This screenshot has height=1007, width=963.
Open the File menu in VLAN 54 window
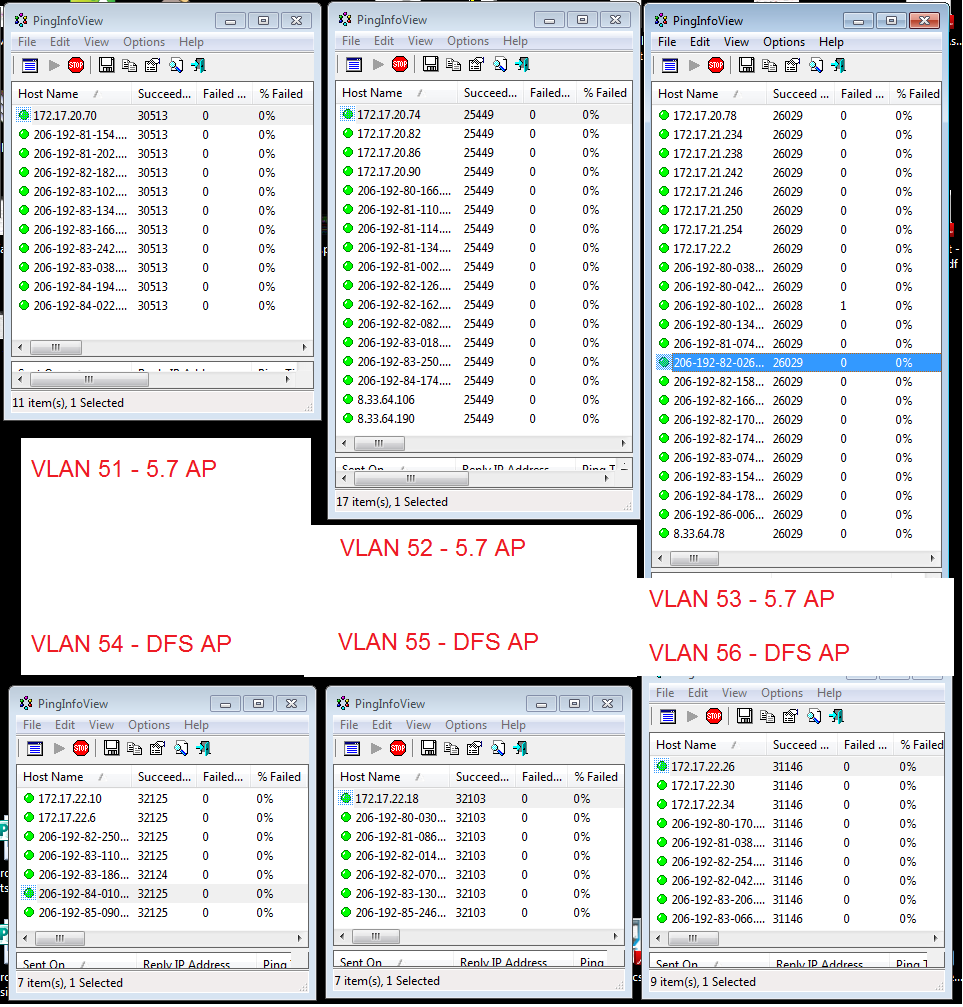[31, 724]
